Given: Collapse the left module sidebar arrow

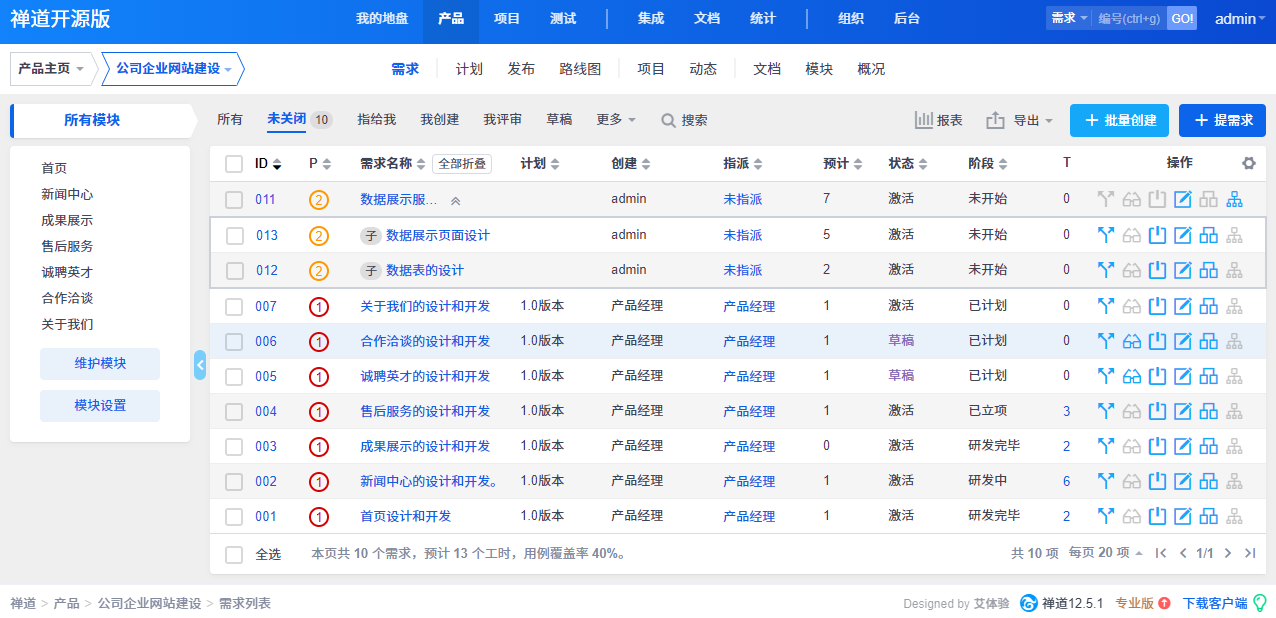Looking at the screenshot, I should point(200,365).
